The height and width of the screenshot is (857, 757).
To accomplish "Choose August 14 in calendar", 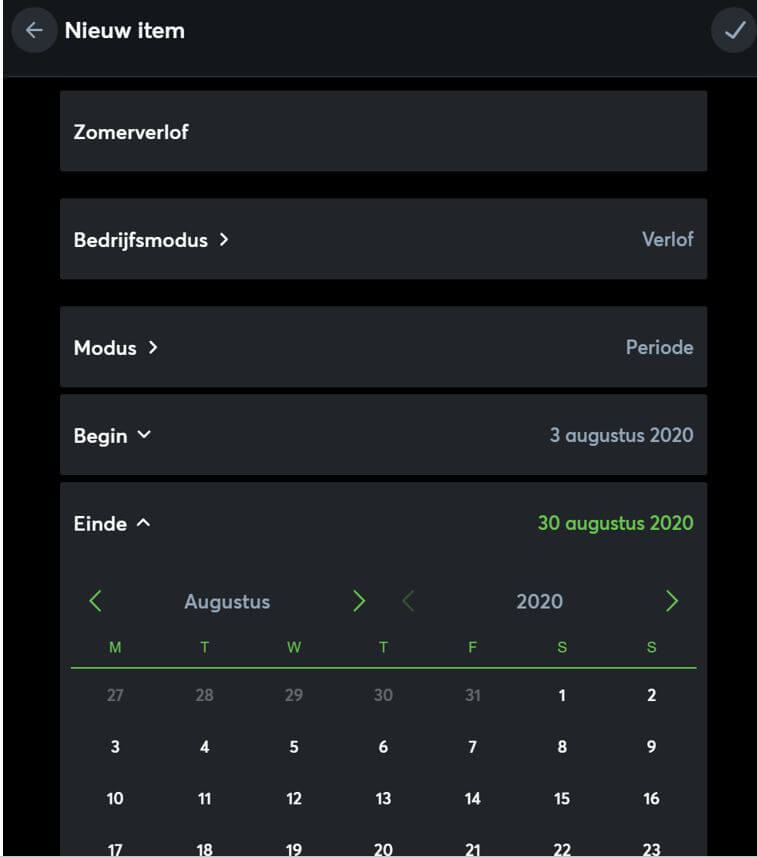I will pyautogui.click(x=473, y=799).
